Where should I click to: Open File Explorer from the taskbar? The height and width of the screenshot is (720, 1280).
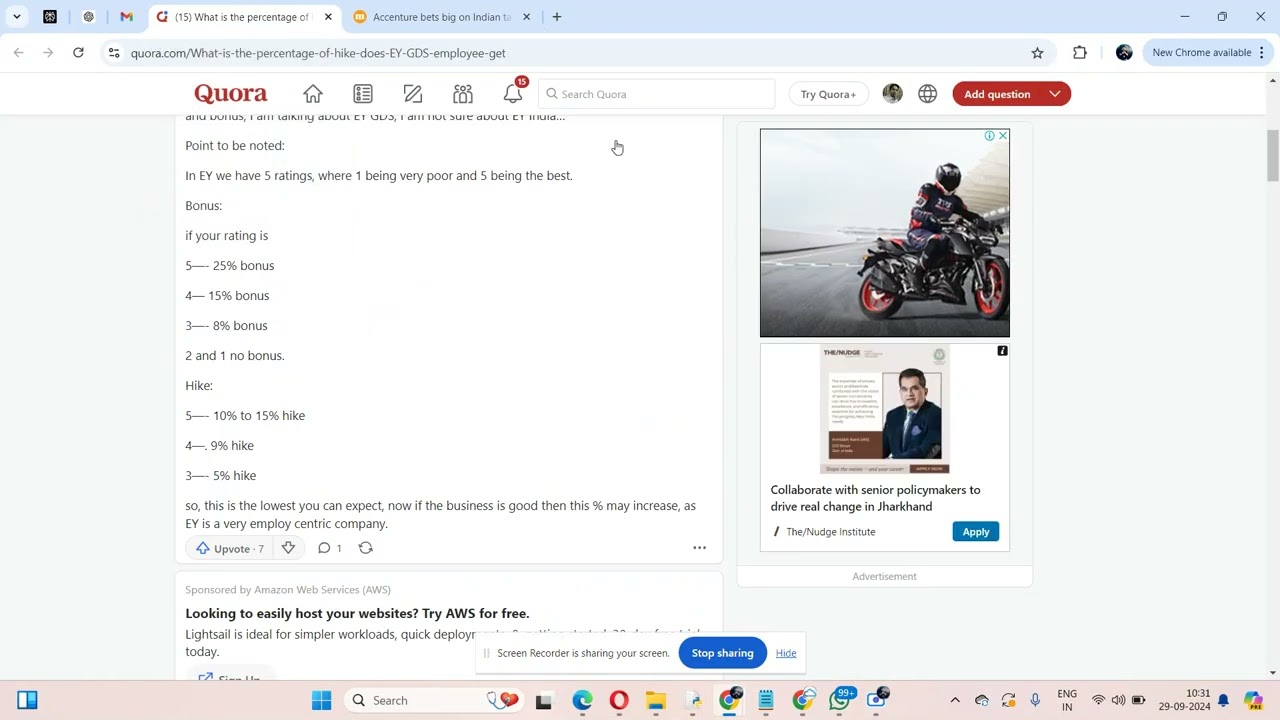click(x=656, y=700)
